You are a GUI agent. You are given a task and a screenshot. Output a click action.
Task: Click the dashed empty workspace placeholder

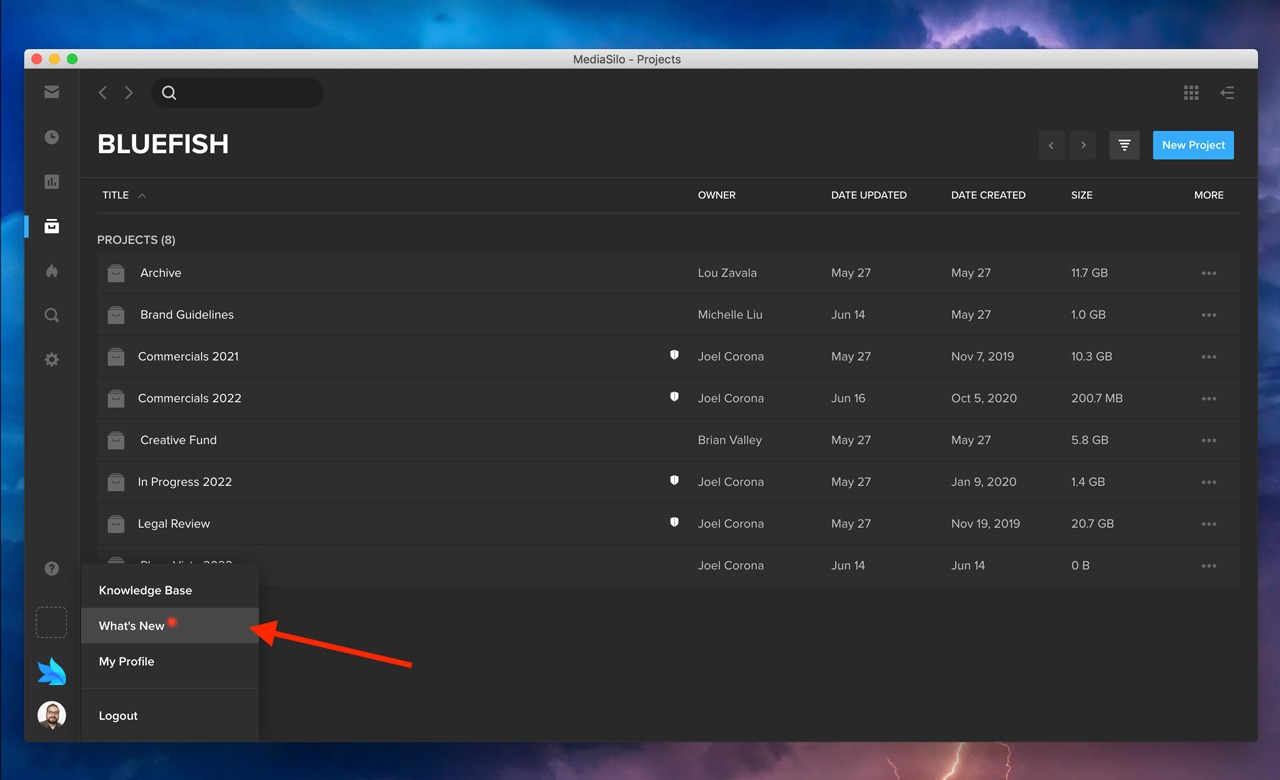[x=51, y=622]
